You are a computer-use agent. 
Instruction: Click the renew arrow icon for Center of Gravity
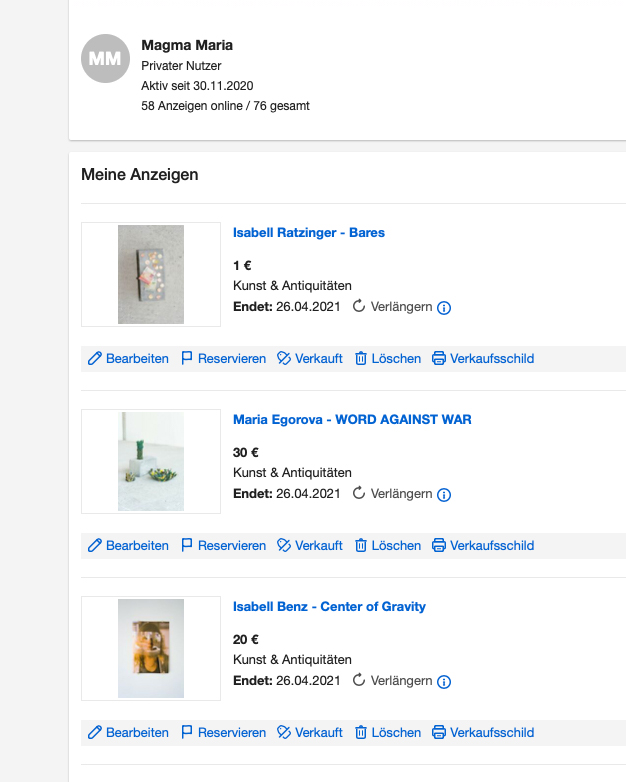(x=360, y=681)
